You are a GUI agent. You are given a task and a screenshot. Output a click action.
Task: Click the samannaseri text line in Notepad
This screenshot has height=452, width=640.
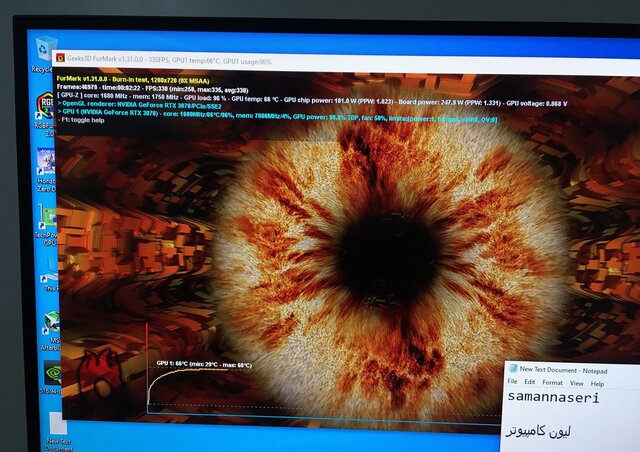click(x=552, y=398)
